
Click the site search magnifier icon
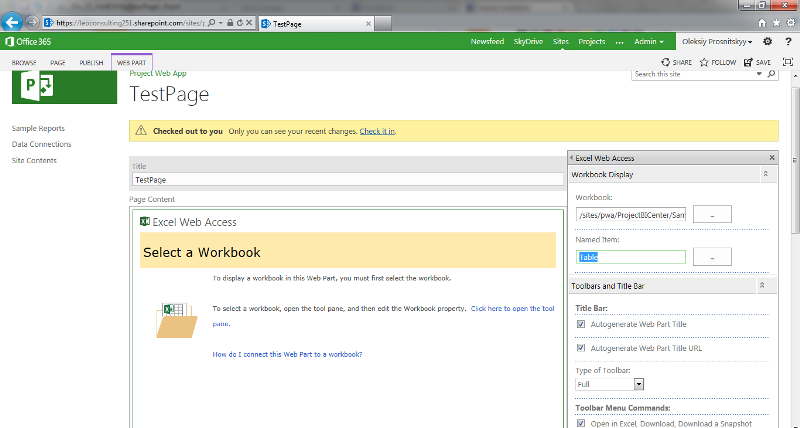[x=771, y=74]
